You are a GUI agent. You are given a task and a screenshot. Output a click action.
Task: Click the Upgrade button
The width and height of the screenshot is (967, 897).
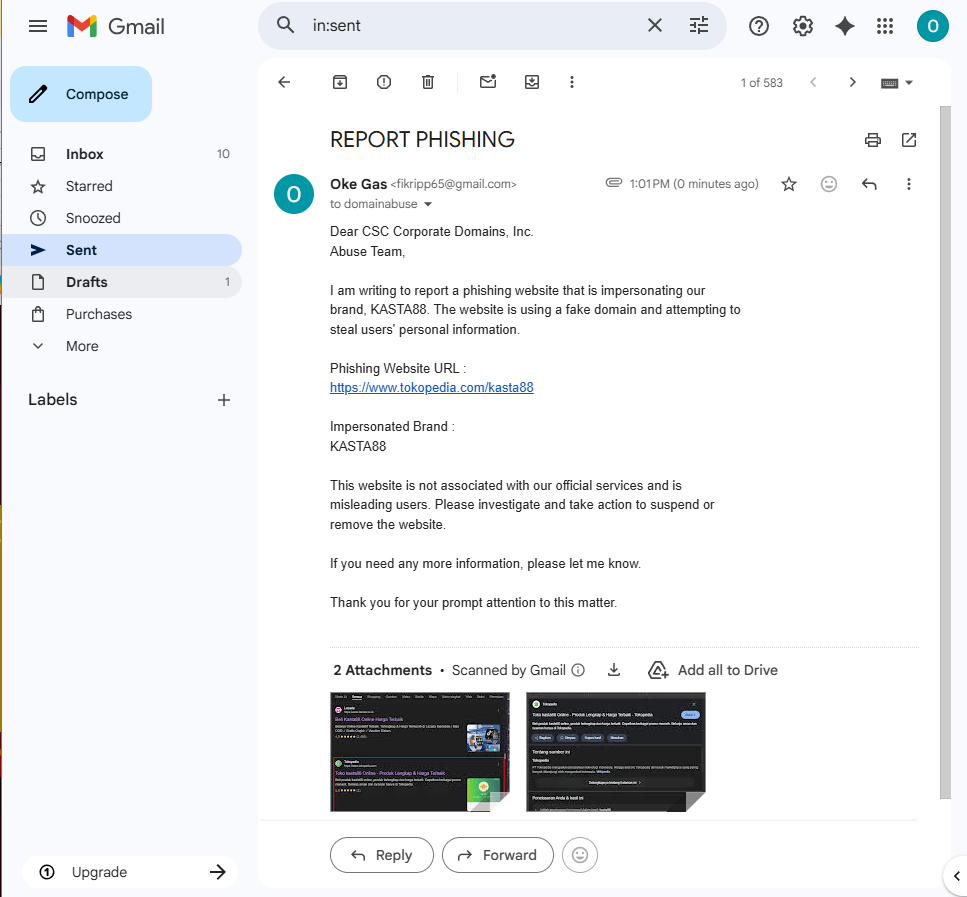tap(130, 872)
